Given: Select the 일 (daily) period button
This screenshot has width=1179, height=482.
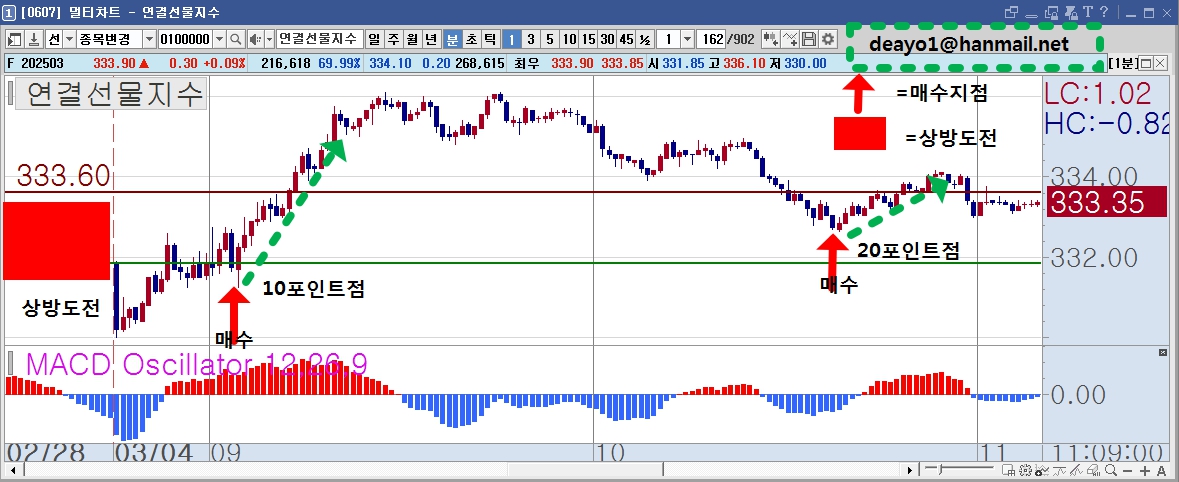Looking at the screenshot, I should (374, 39).
